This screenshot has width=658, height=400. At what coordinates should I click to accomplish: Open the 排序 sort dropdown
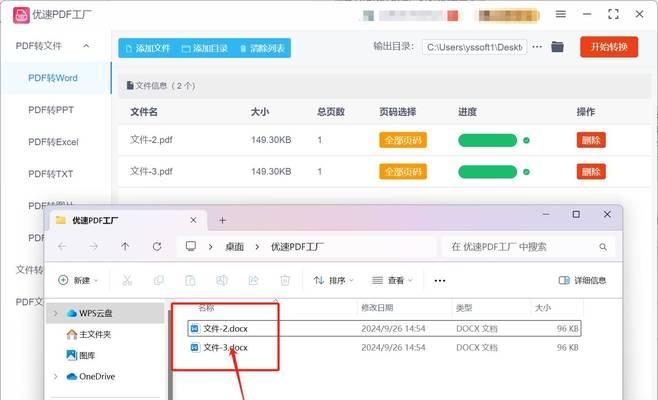click(333, 280)
